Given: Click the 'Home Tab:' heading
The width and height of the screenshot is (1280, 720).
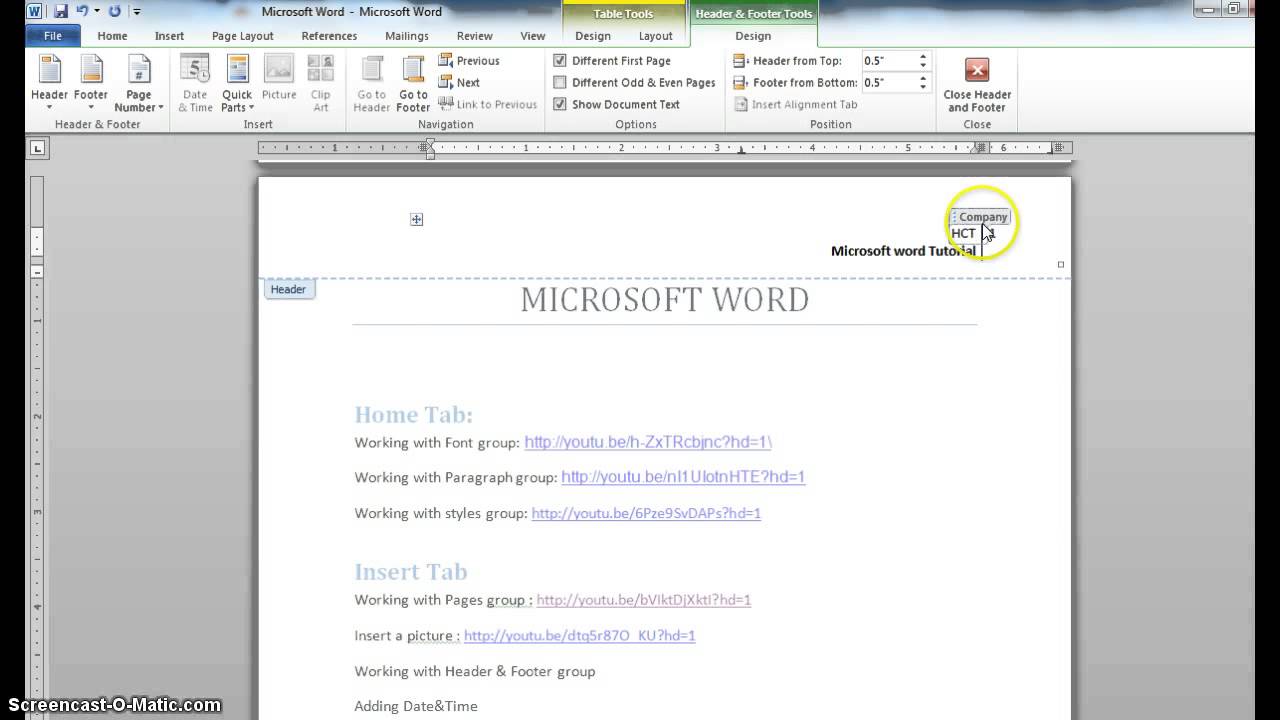Looking at the screenshot, I should pyautogui.click(x=414, y=414).
